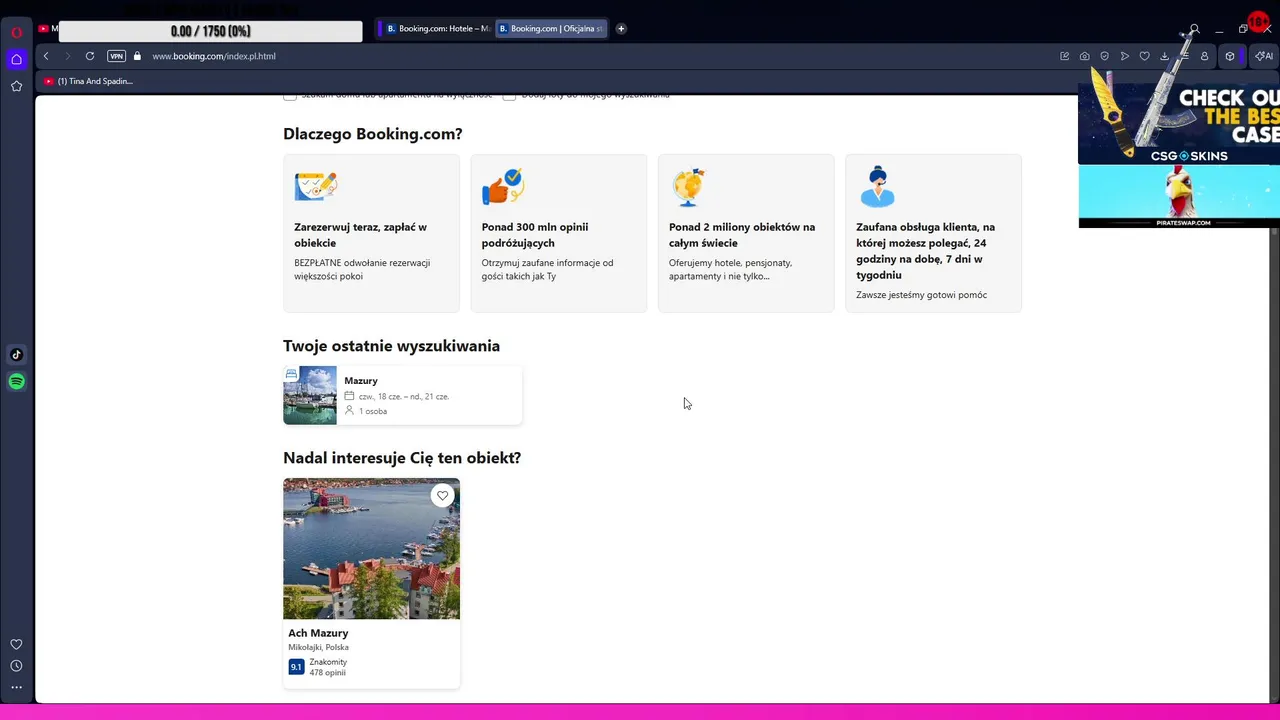Click the dates czw., 18 cze. – nd., 21 cze.
Screen dimensions: 1280x720
click(404, 396)
